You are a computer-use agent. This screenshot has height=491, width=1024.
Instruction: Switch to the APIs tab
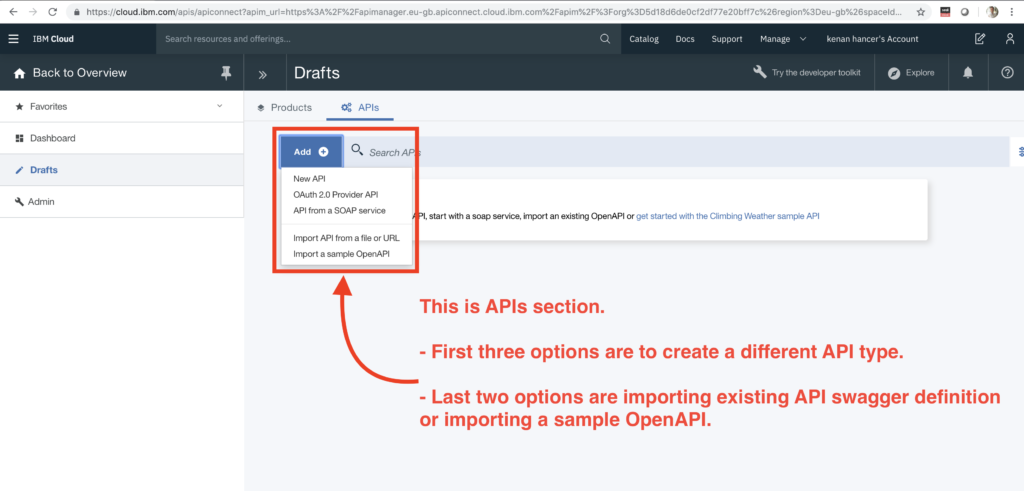pos(360,108)
